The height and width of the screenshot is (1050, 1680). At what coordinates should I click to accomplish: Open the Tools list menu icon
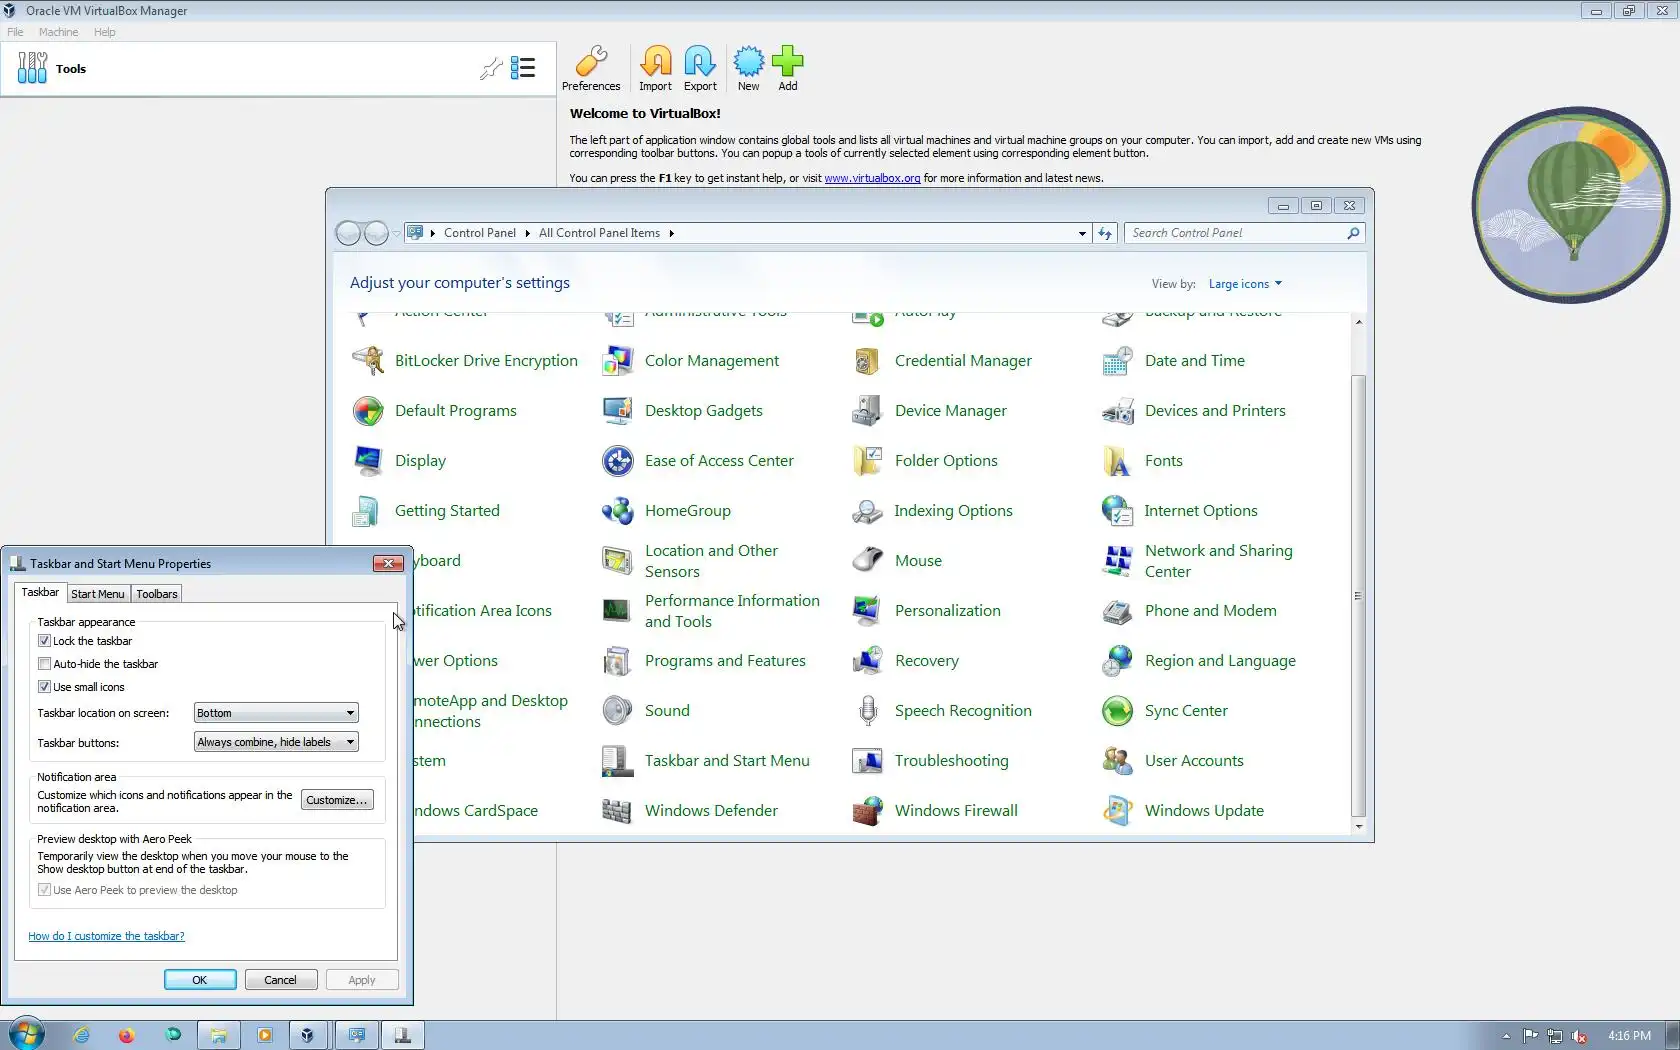(523, 68)
